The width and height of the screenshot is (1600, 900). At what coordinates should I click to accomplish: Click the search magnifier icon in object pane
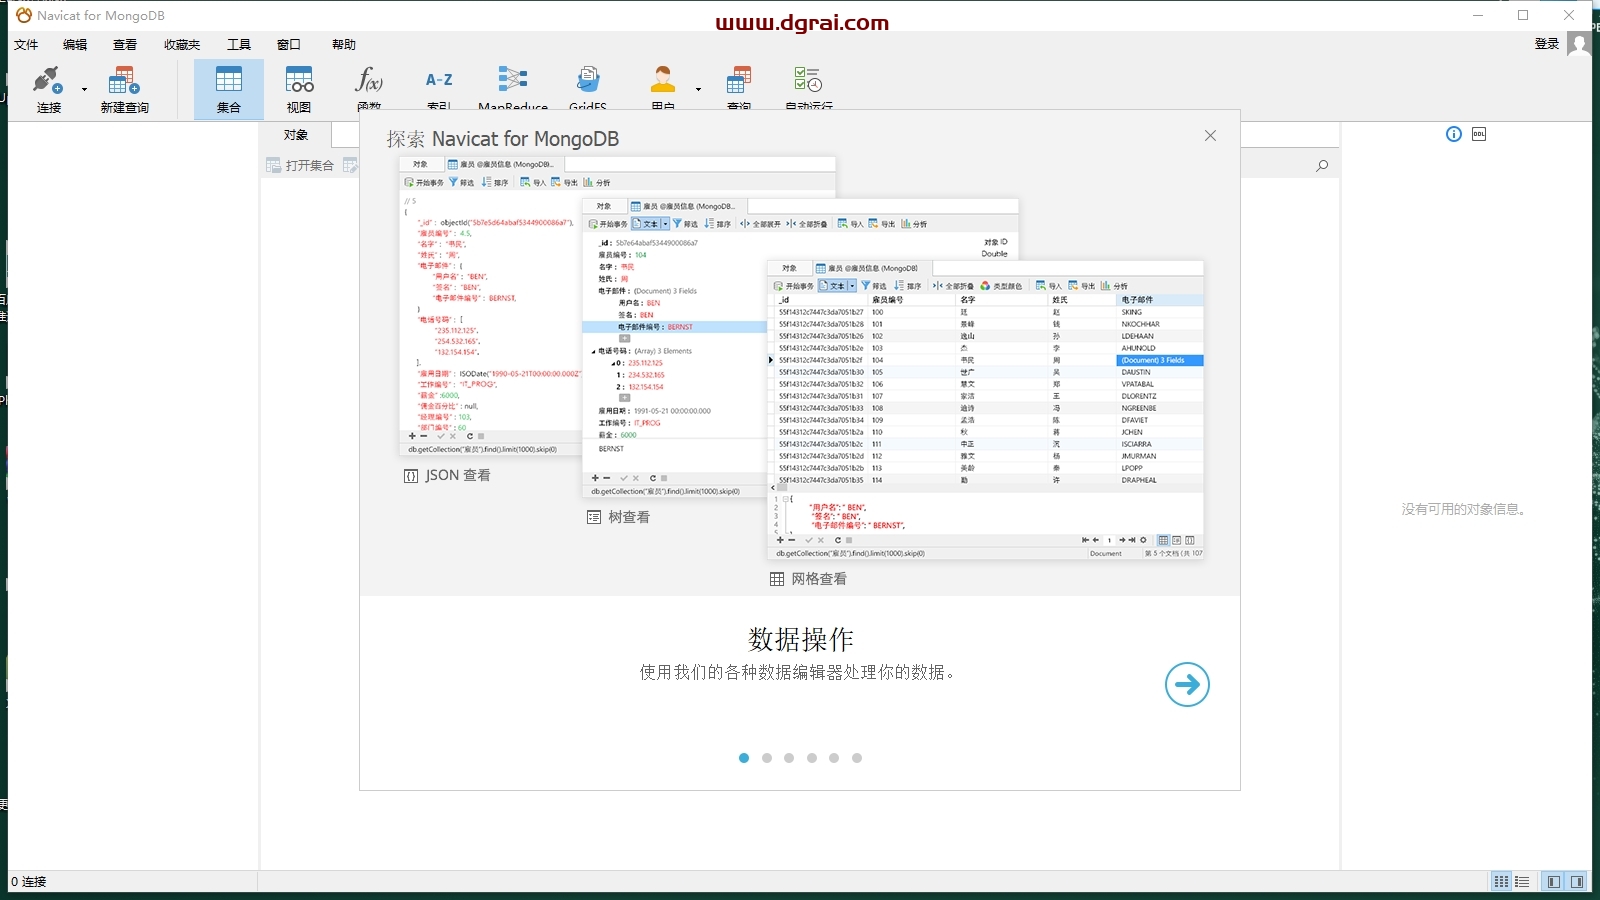[x=1322, y=166]
